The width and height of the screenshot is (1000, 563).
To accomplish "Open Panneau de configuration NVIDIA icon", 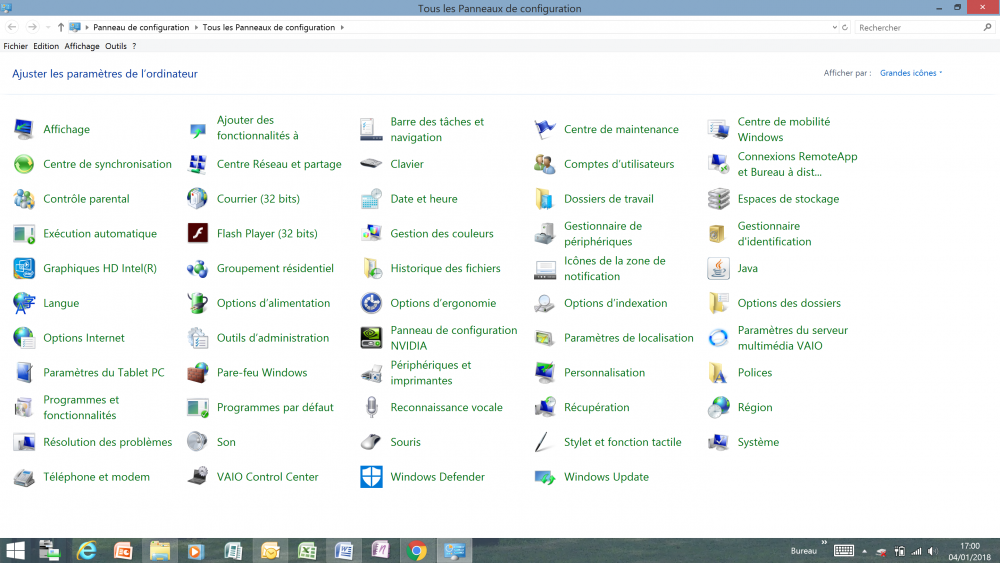I will tap(371, 338).
